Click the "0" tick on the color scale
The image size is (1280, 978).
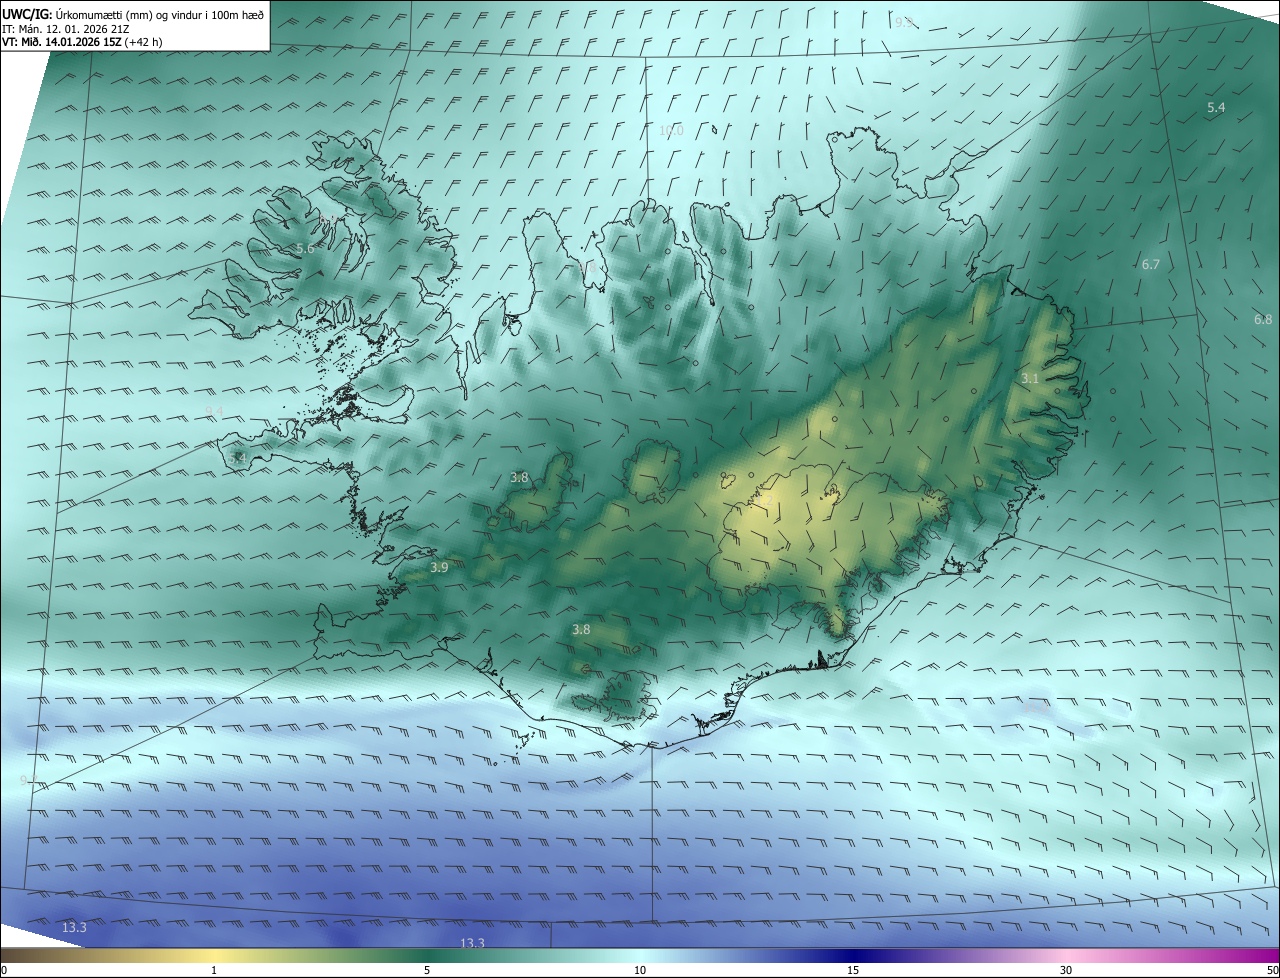tap(4, 970)
